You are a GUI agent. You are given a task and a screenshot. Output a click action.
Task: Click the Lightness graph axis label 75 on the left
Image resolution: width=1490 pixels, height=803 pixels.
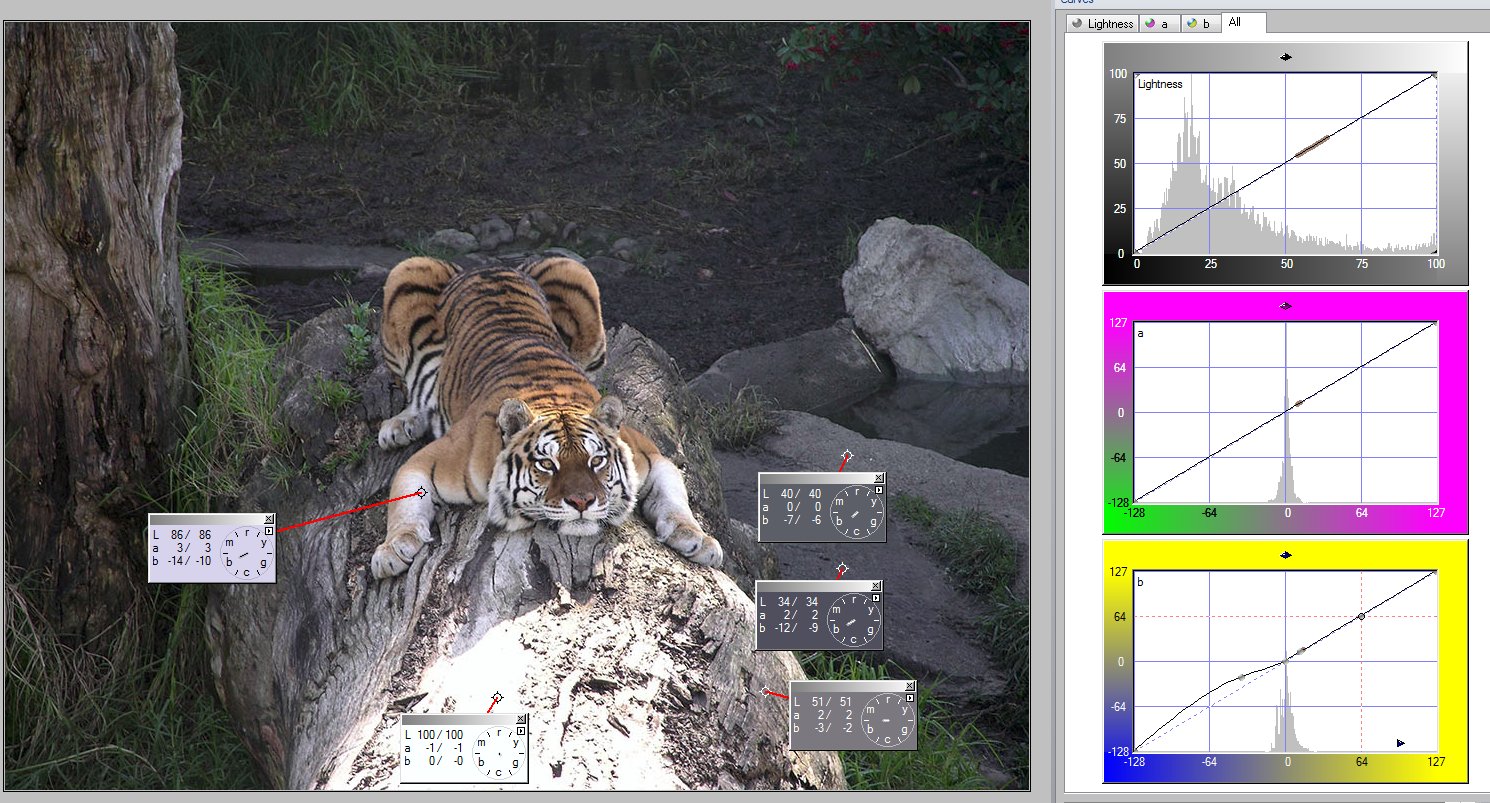(x=1119, y=119)
